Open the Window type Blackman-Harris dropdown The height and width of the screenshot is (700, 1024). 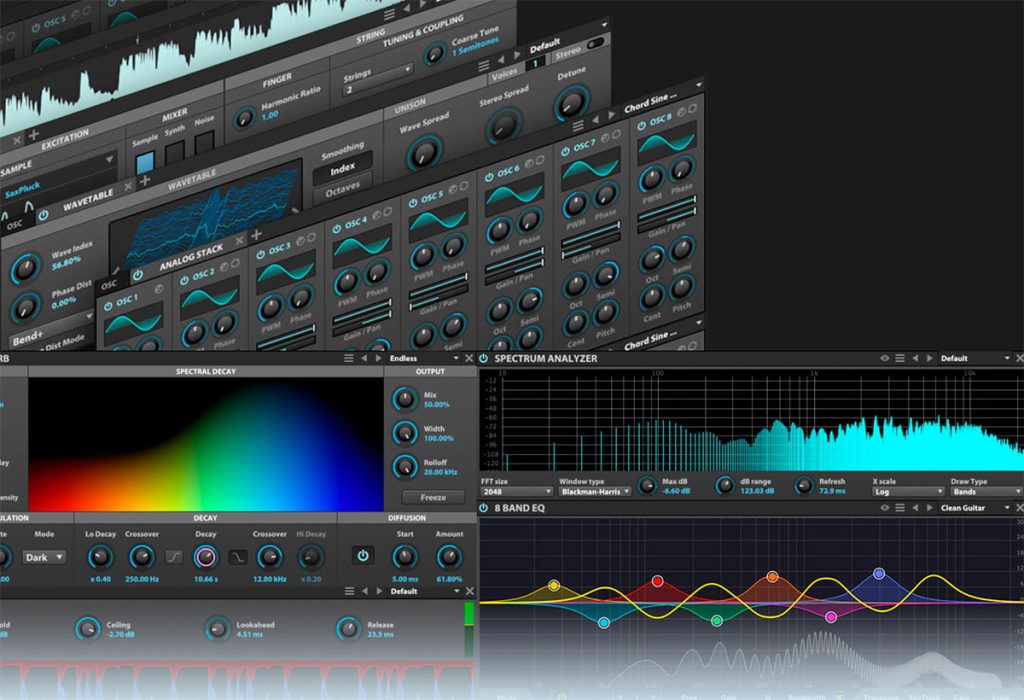point(594,492)
